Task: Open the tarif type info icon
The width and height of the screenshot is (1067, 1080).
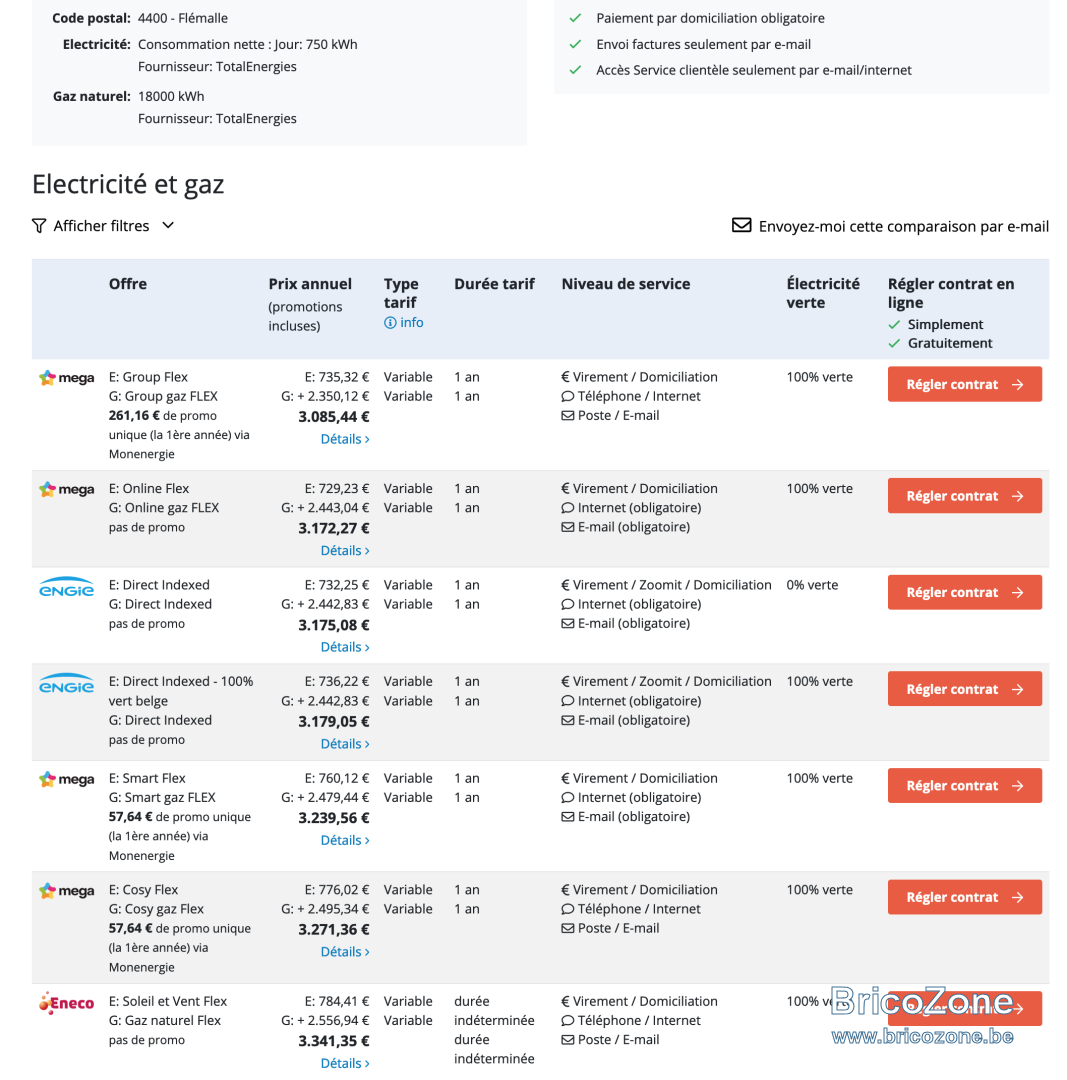Action: (390, 323)
